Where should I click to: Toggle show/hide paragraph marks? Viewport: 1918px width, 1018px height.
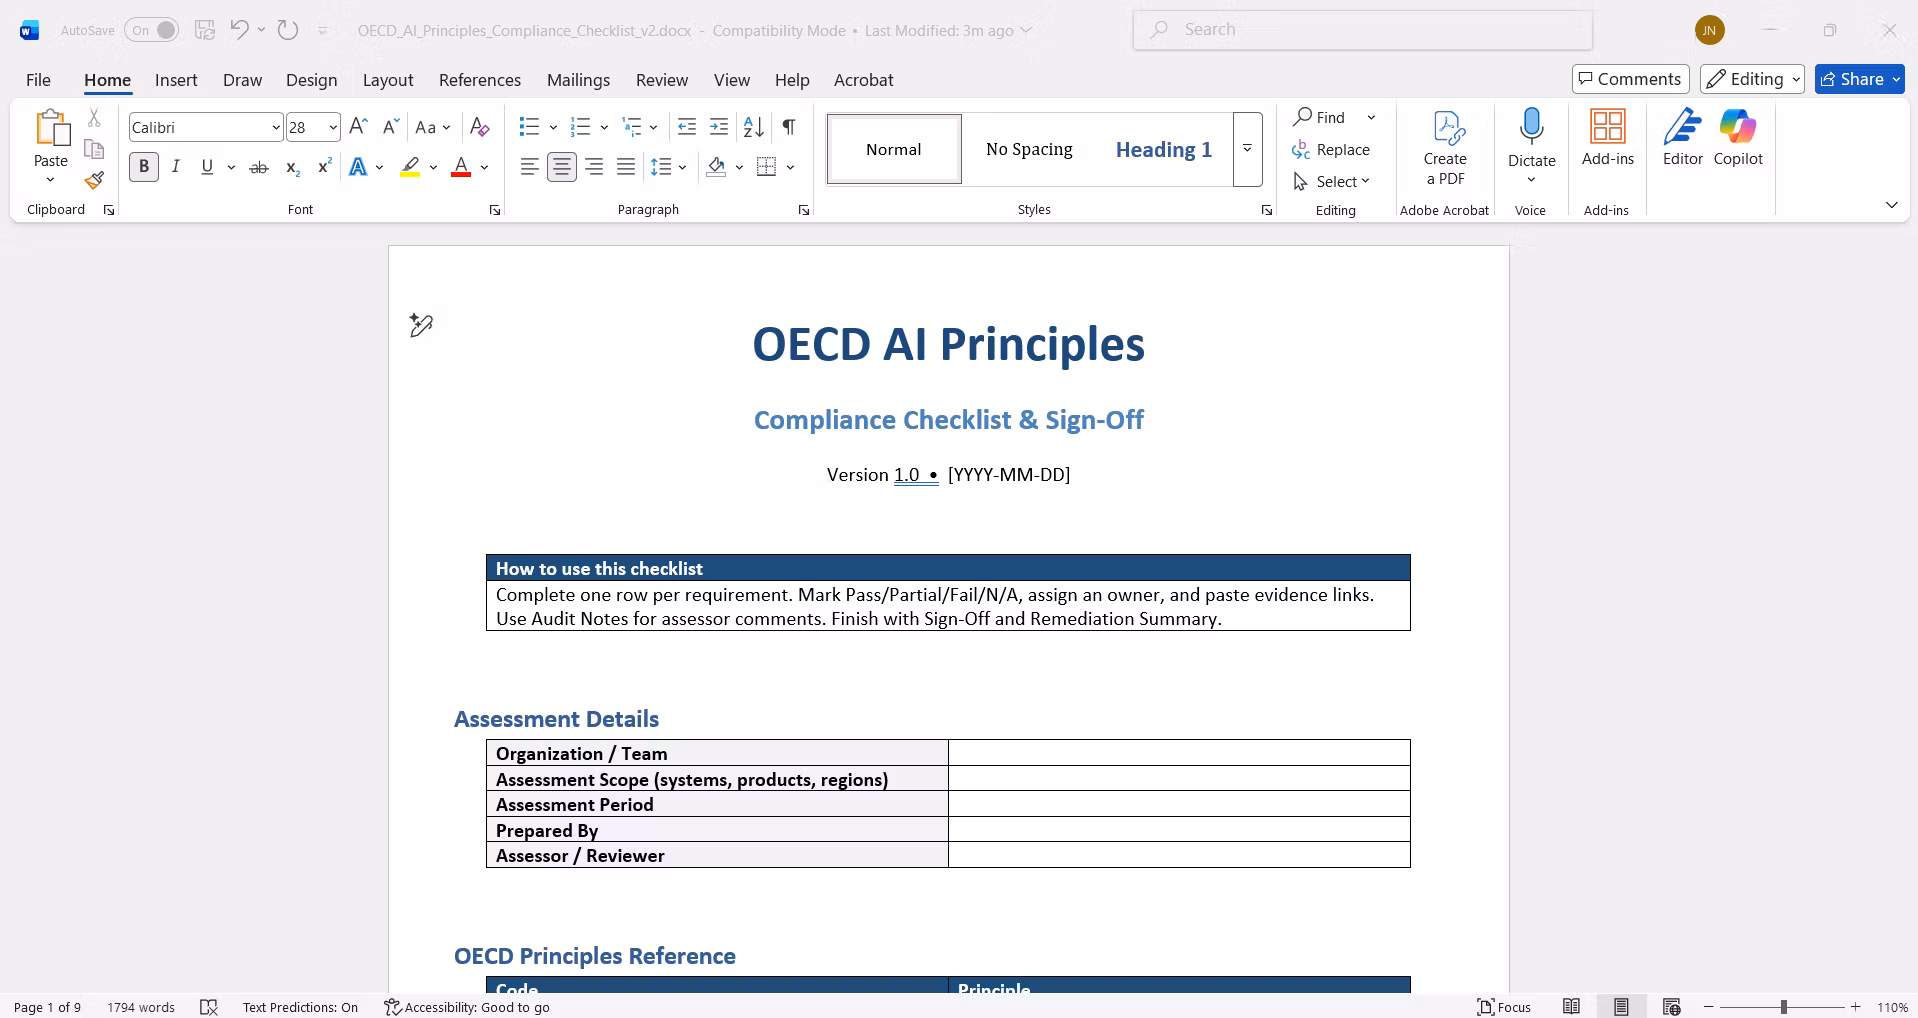789,127
